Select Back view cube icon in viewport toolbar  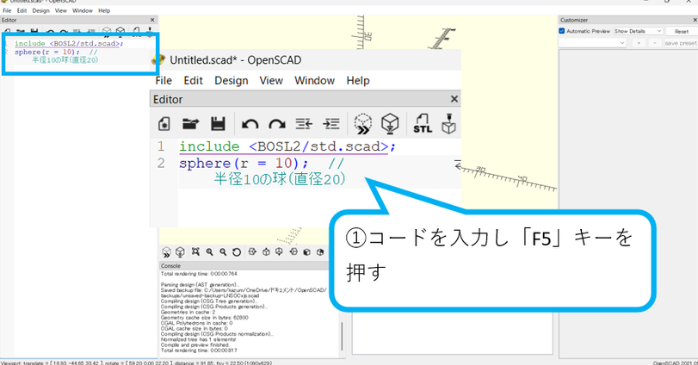click(x=320, y=252)
